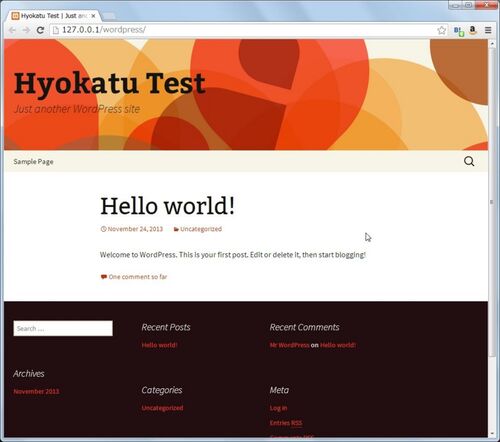Select the Hyokatu Test browser tab

click(x=53, y=16)
